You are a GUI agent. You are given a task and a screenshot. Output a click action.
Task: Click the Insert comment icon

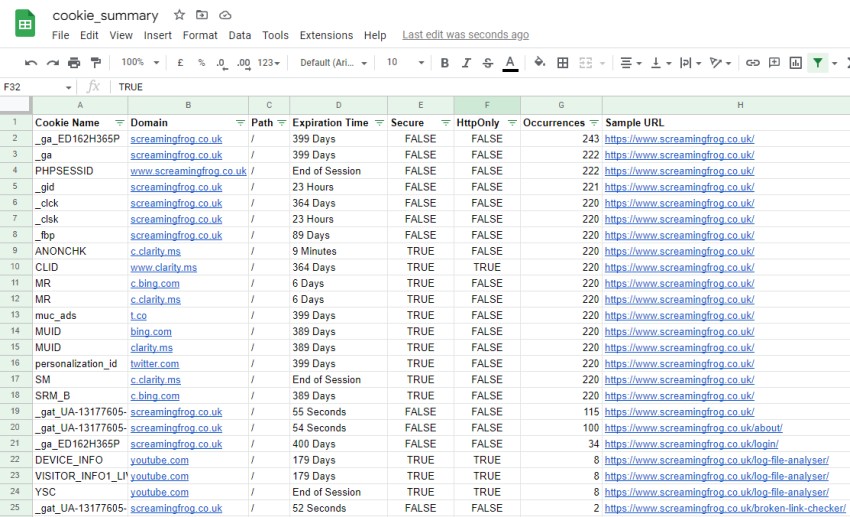pyautogui.click(x=774, y=62)
